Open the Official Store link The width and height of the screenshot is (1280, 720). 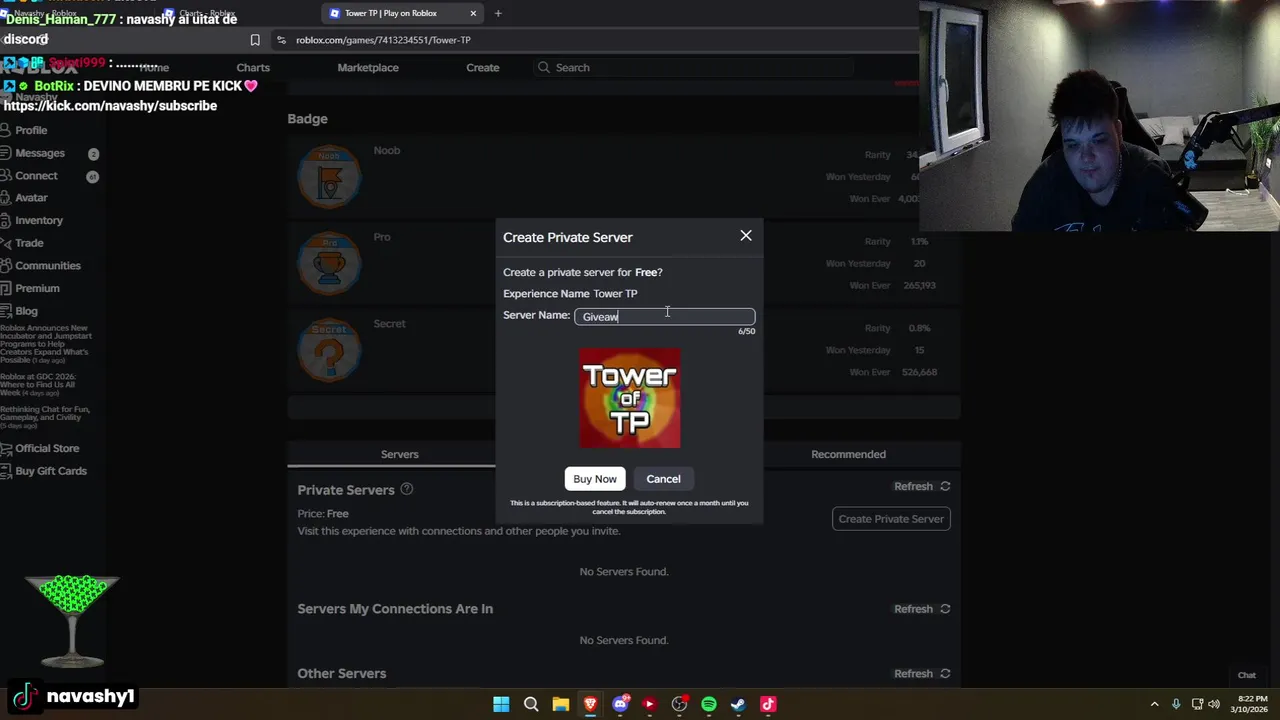pyautogui.click(x=47, y=449)
